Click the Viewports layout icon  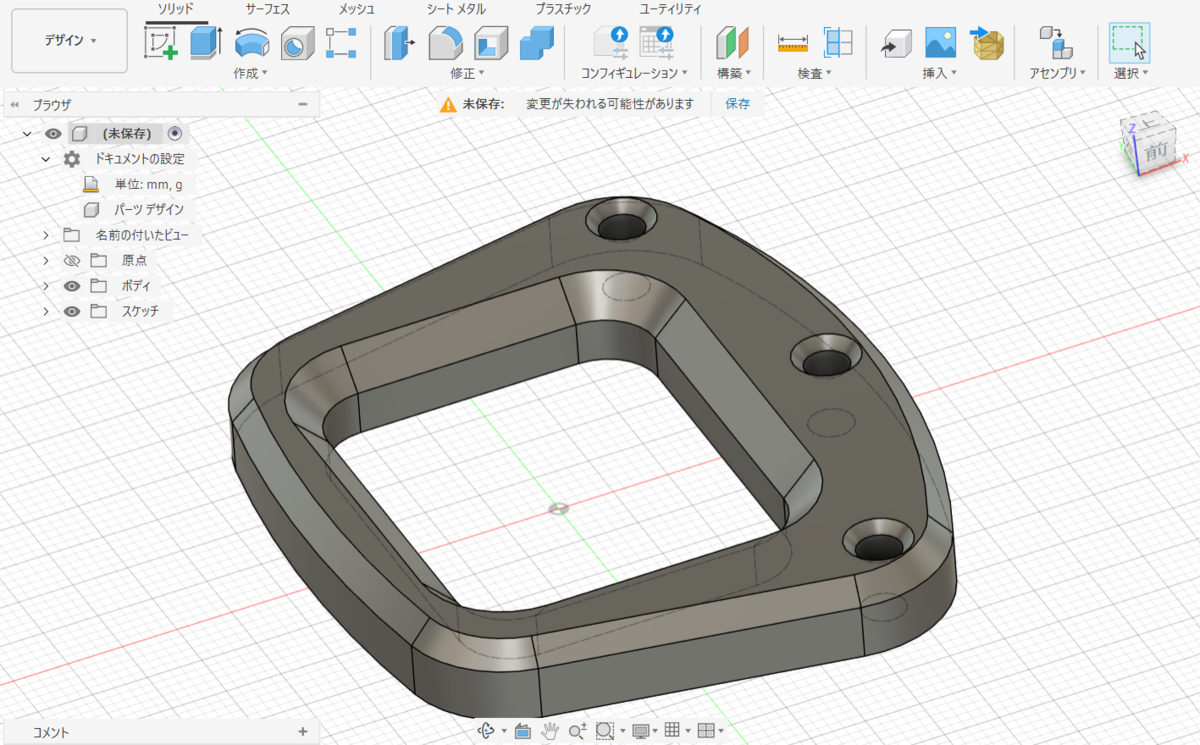(x=706, y=731)
